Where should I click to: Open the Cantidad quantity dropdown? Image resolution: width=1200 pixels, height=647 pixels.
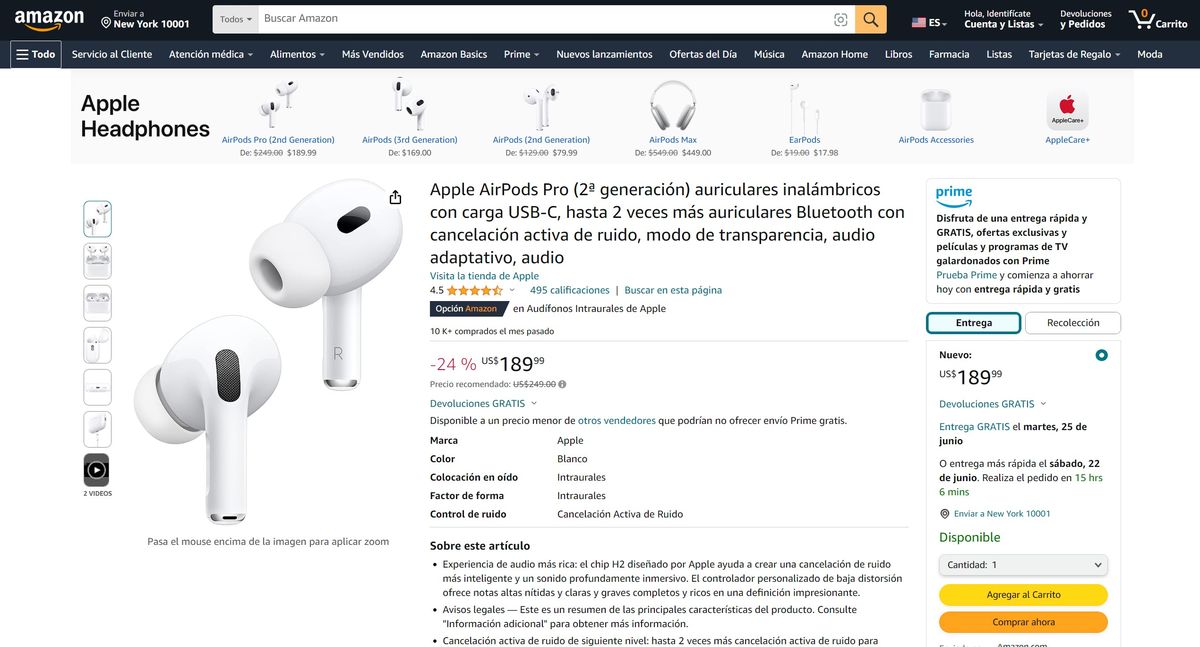(x=1023, y=565)
